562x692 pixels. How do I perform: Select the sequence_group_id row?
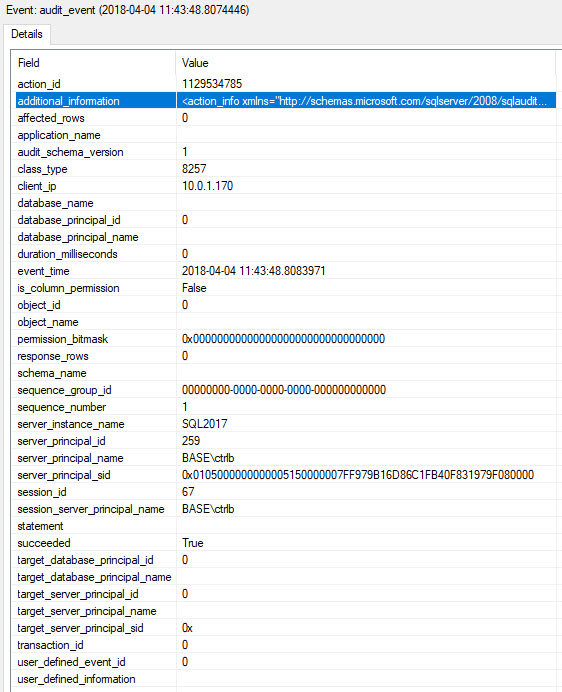click(286, 390)
